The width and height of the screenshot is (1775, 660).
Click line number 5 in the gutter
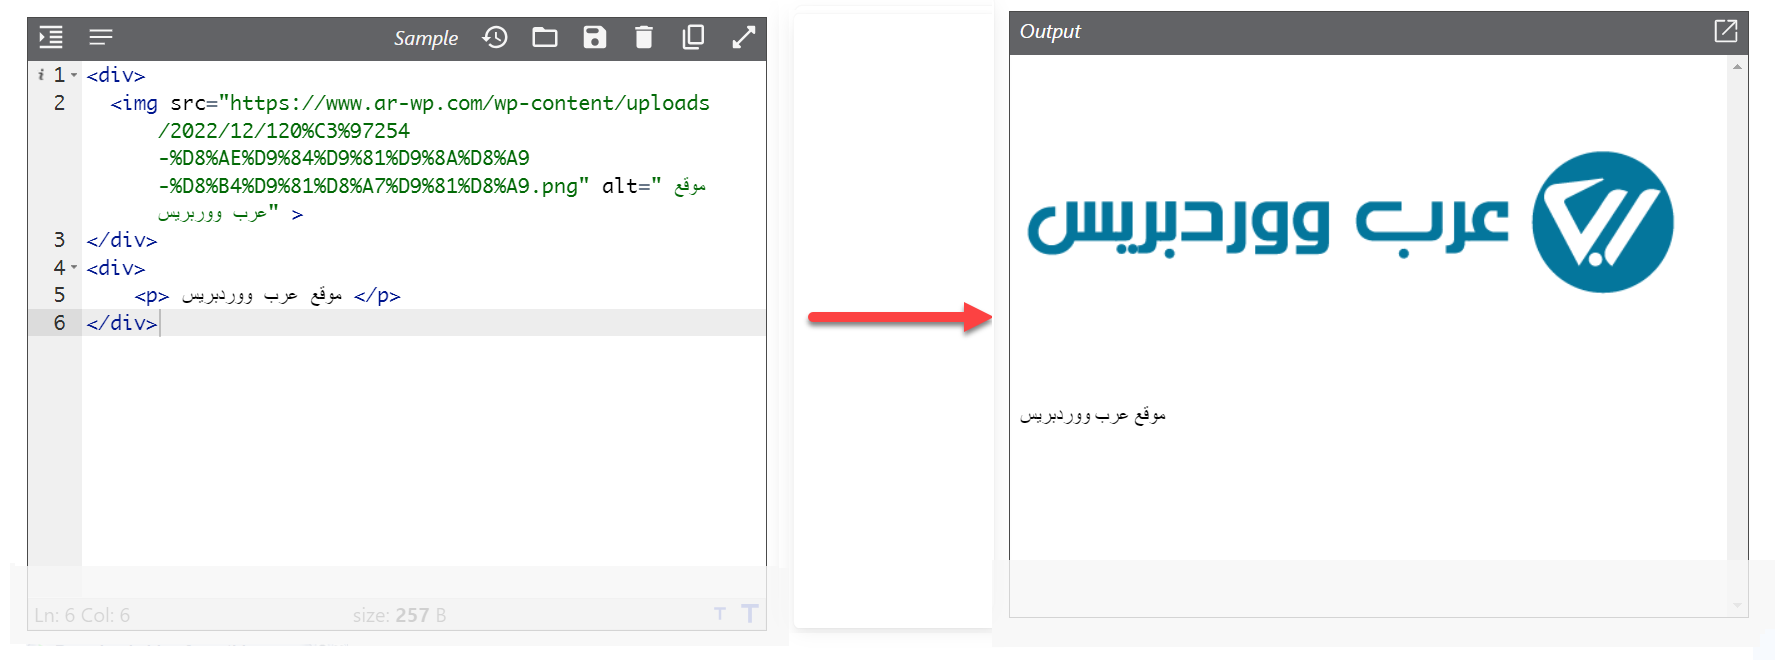pos(59,295)
